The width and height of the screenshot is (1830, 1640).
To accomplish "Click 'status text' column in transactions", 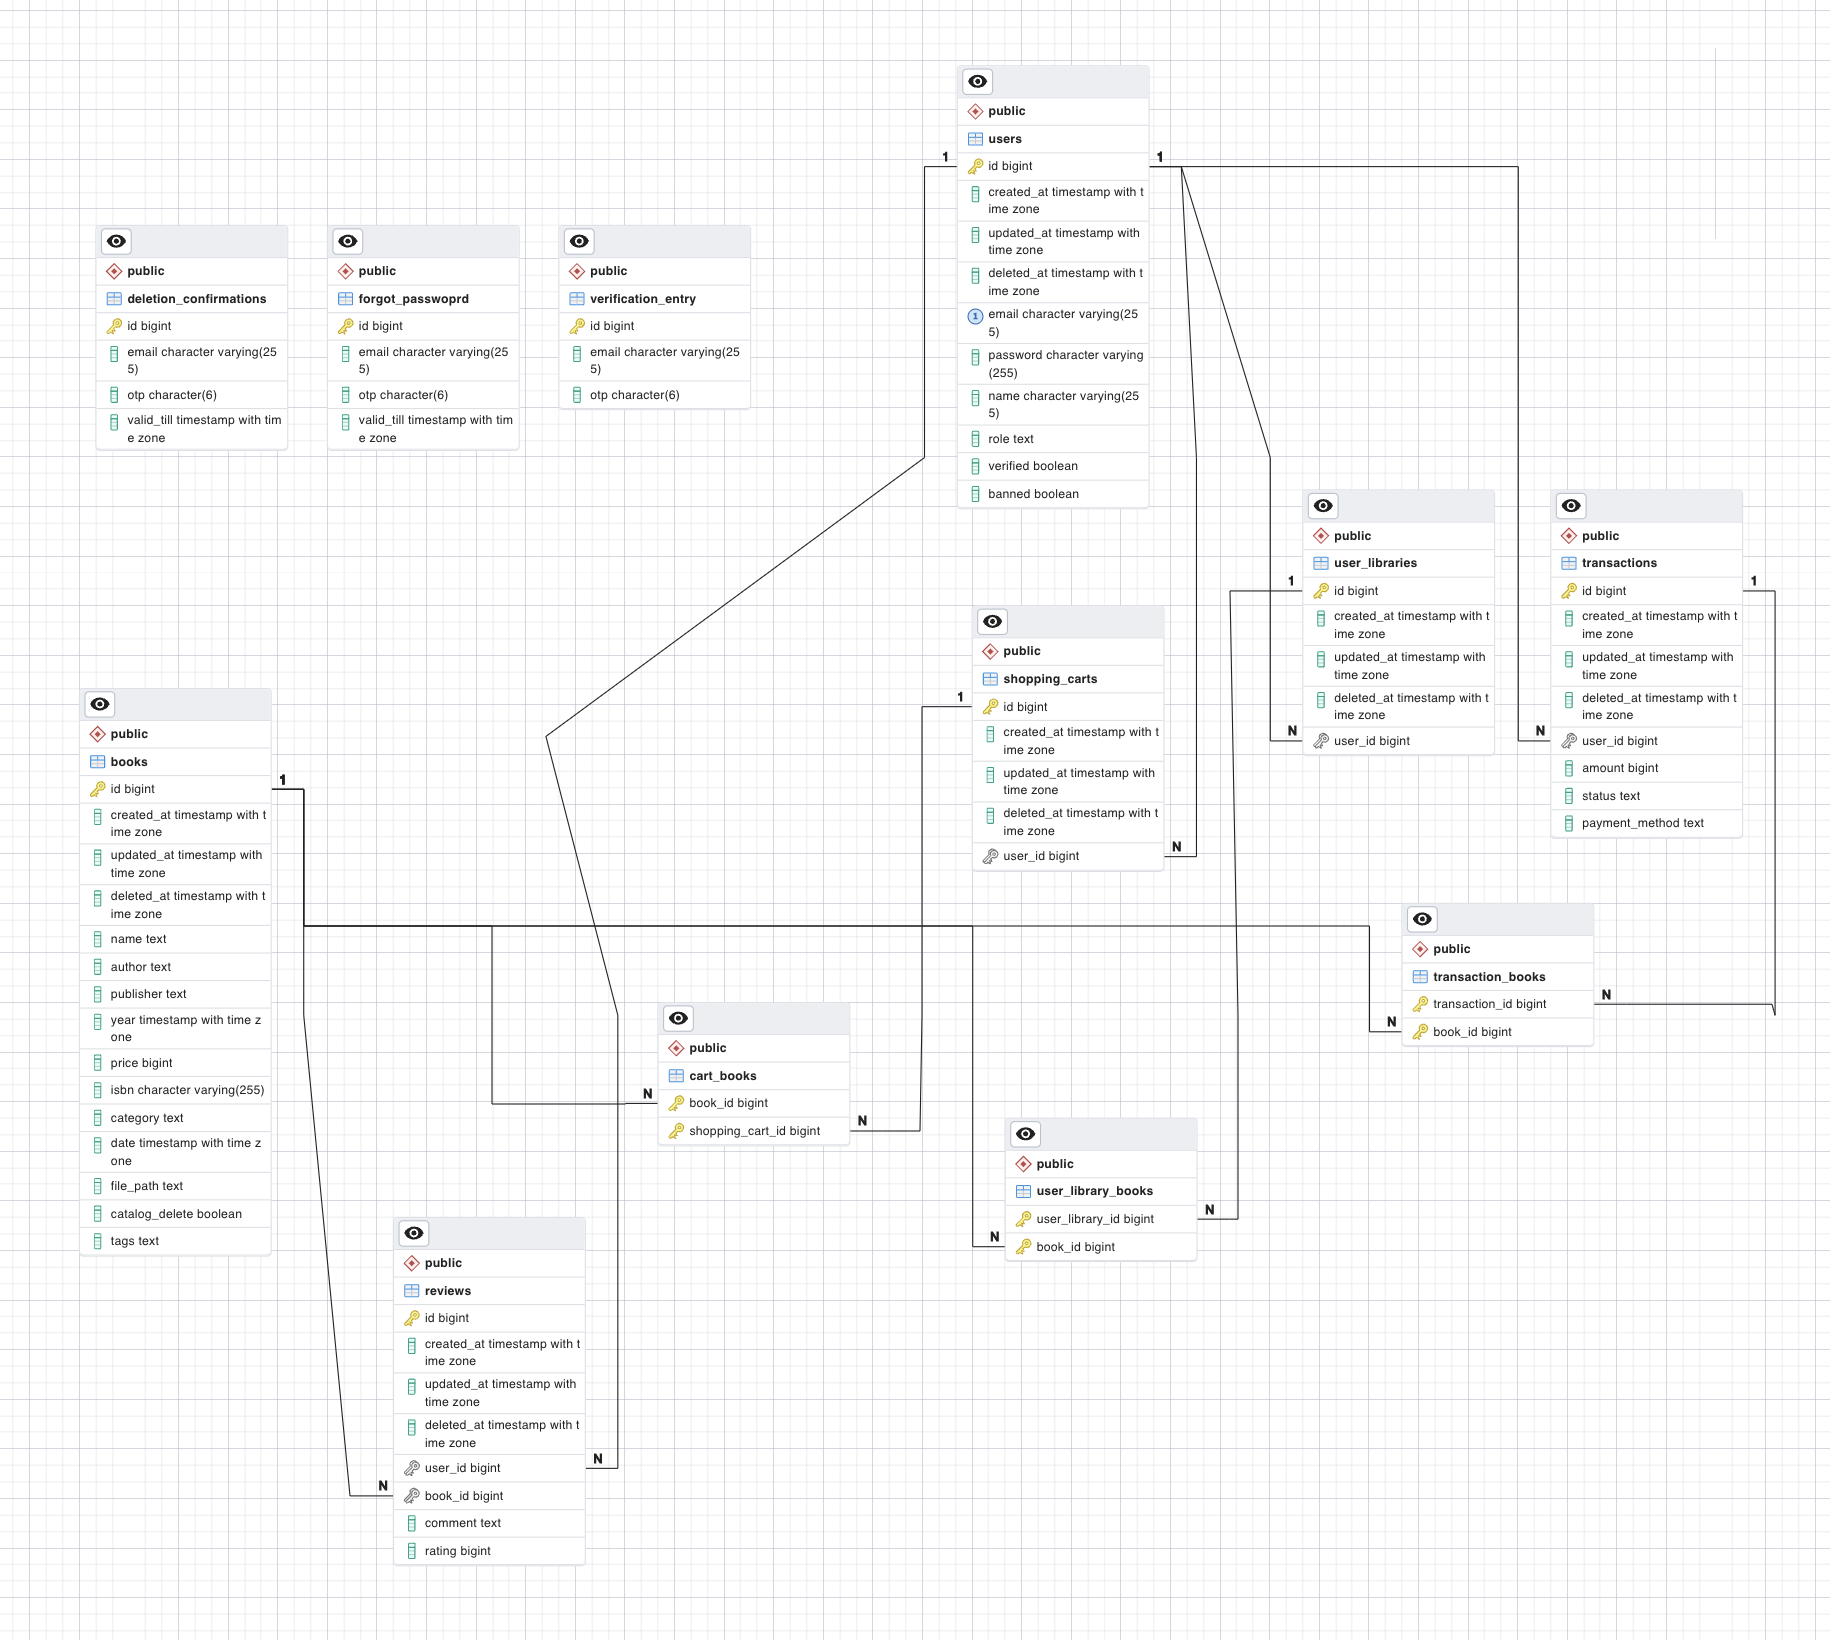I will [x=1647, y=797].
